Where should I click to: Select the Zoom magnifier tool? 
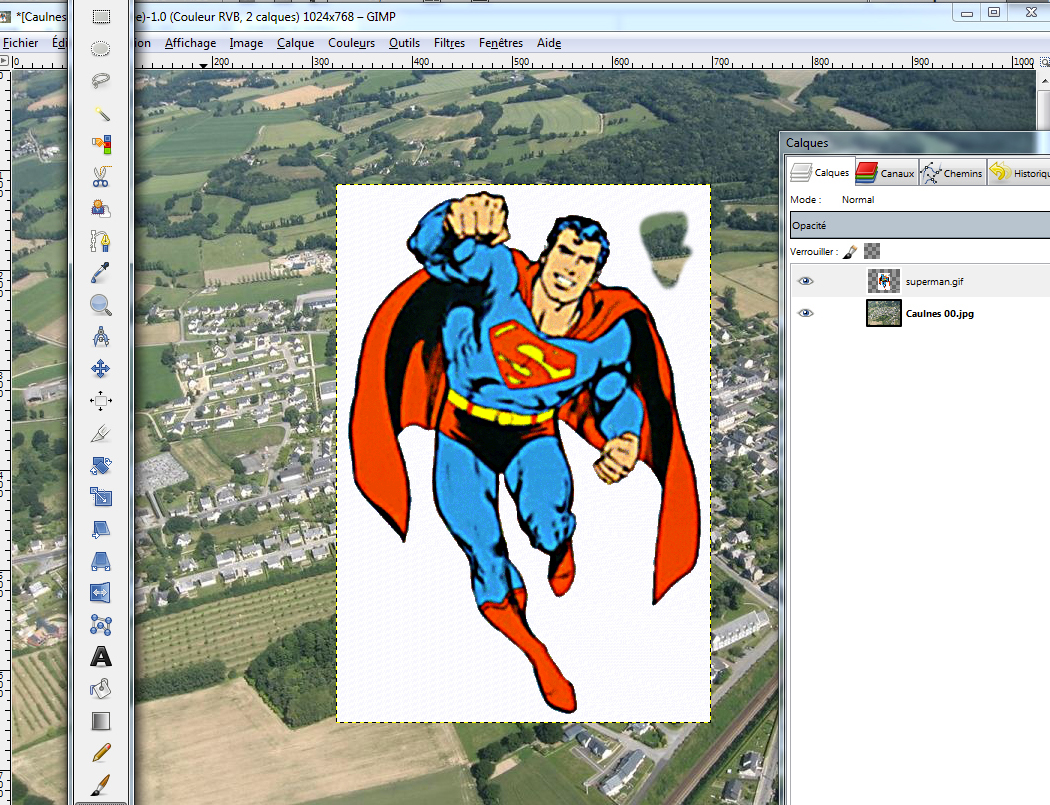[x=101, y=305]
